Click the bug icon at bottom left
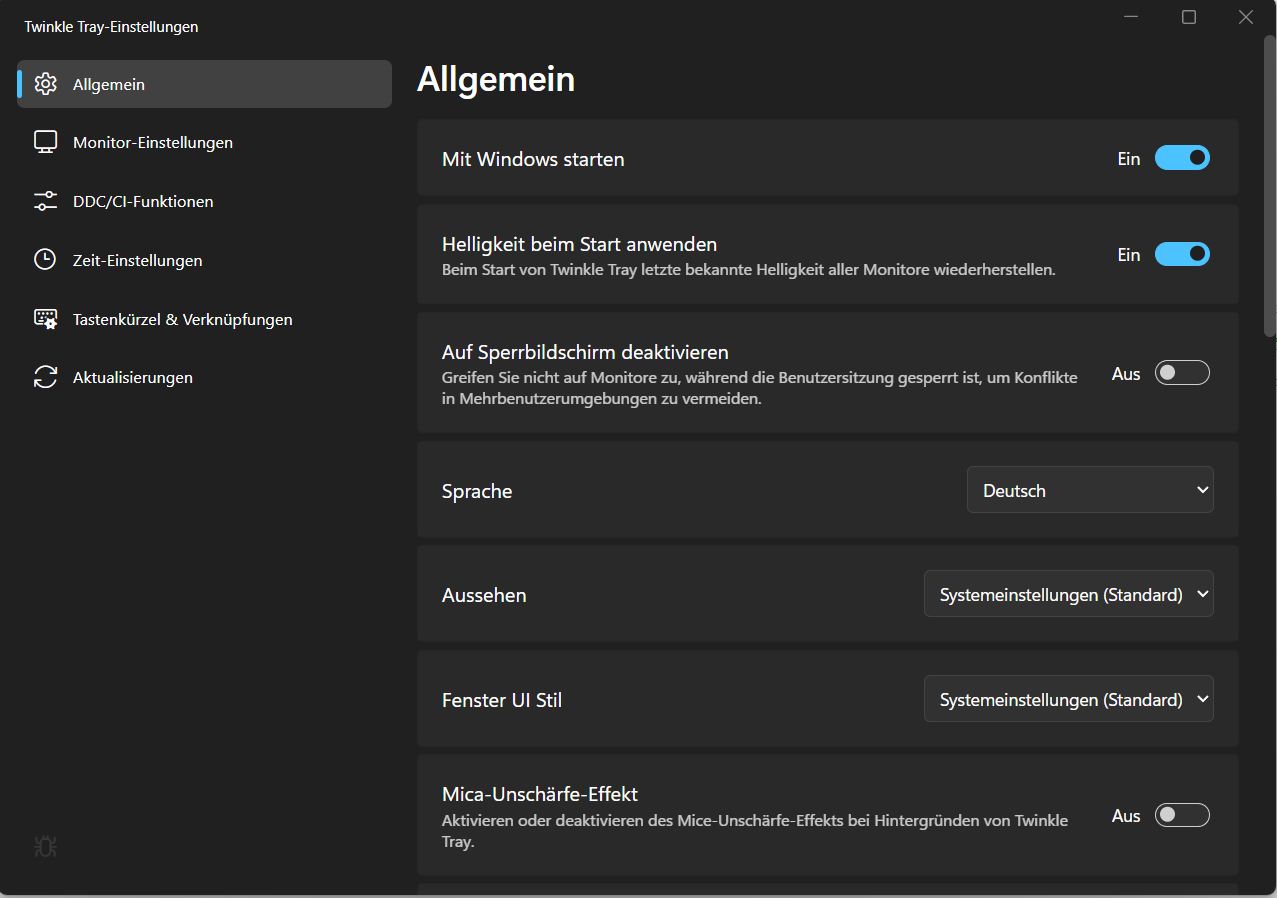Image resolution: width=1277 pixels, height=898 pixels. [45, 846]
